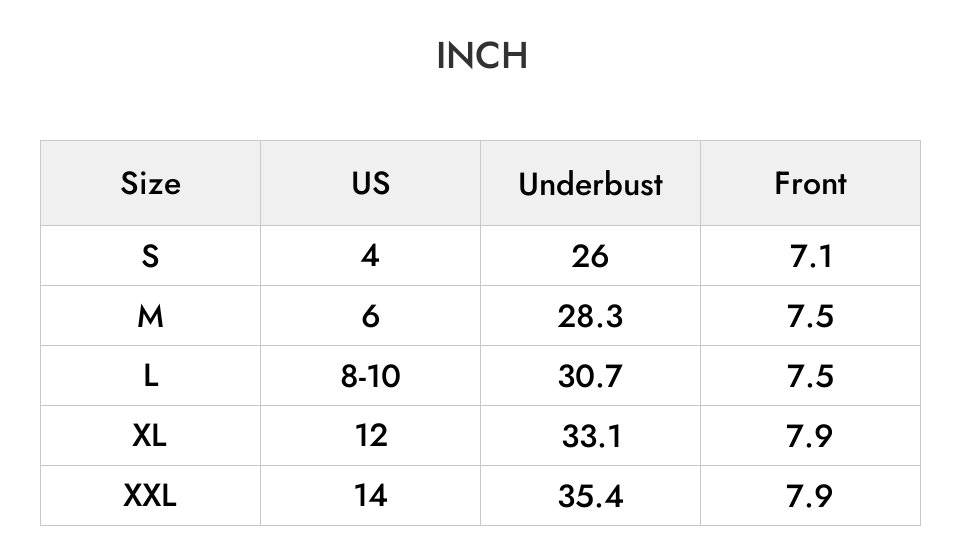Screen dimensions: 960x540
Task: Click the US size 4 cell
Action: 370,255
